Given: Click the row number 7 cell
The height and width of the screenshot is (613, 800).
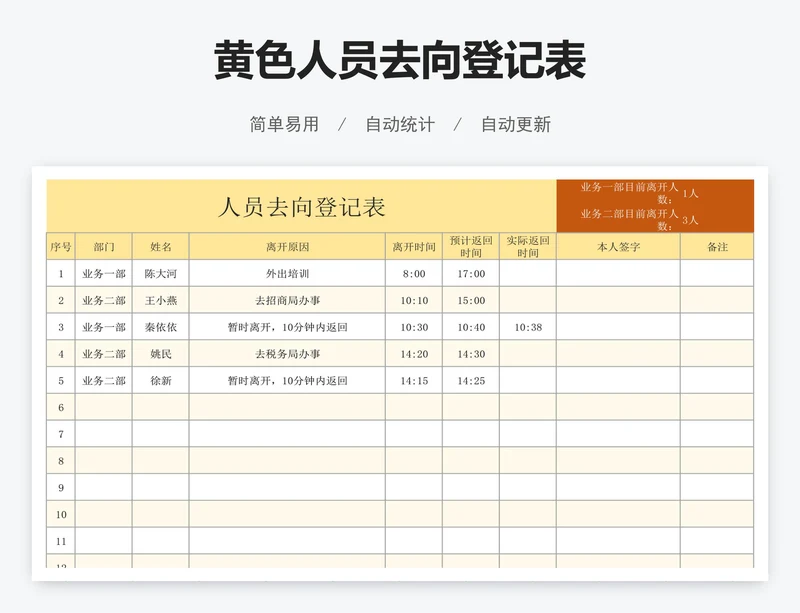Looking at the screenshot, I should tap(61, 434).
